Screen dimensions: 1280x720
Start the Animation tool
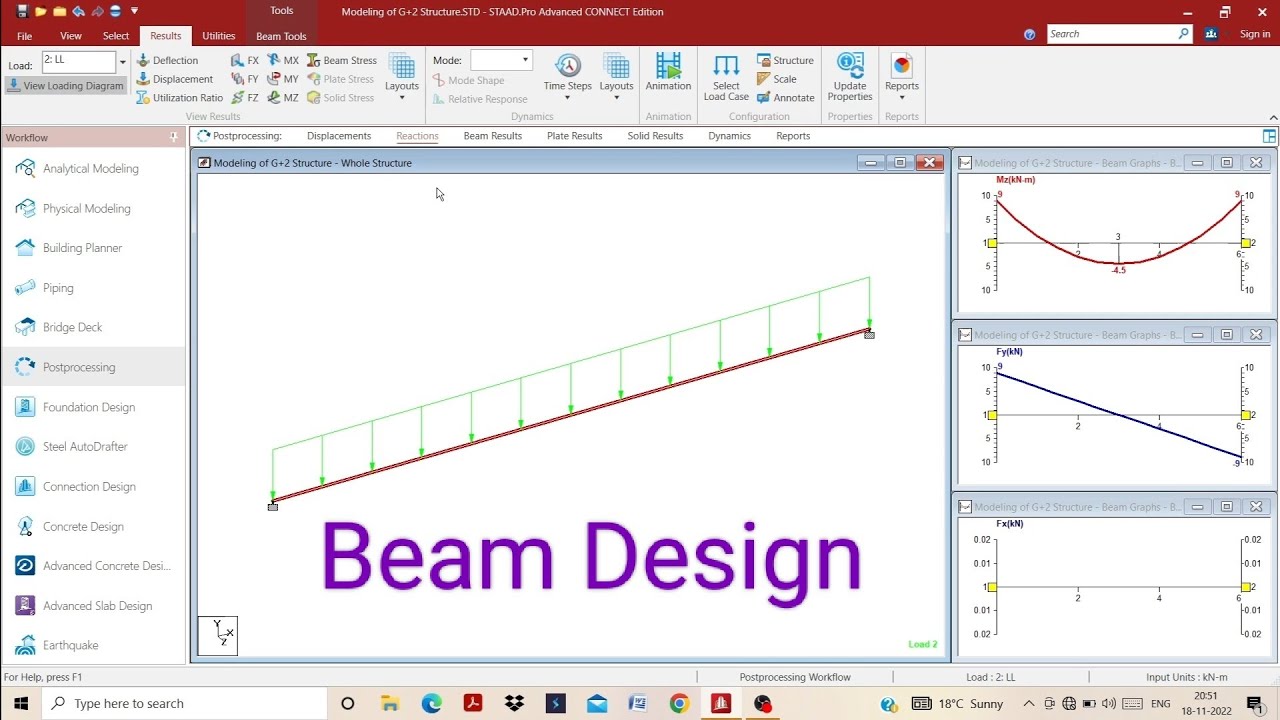(668, 73)
